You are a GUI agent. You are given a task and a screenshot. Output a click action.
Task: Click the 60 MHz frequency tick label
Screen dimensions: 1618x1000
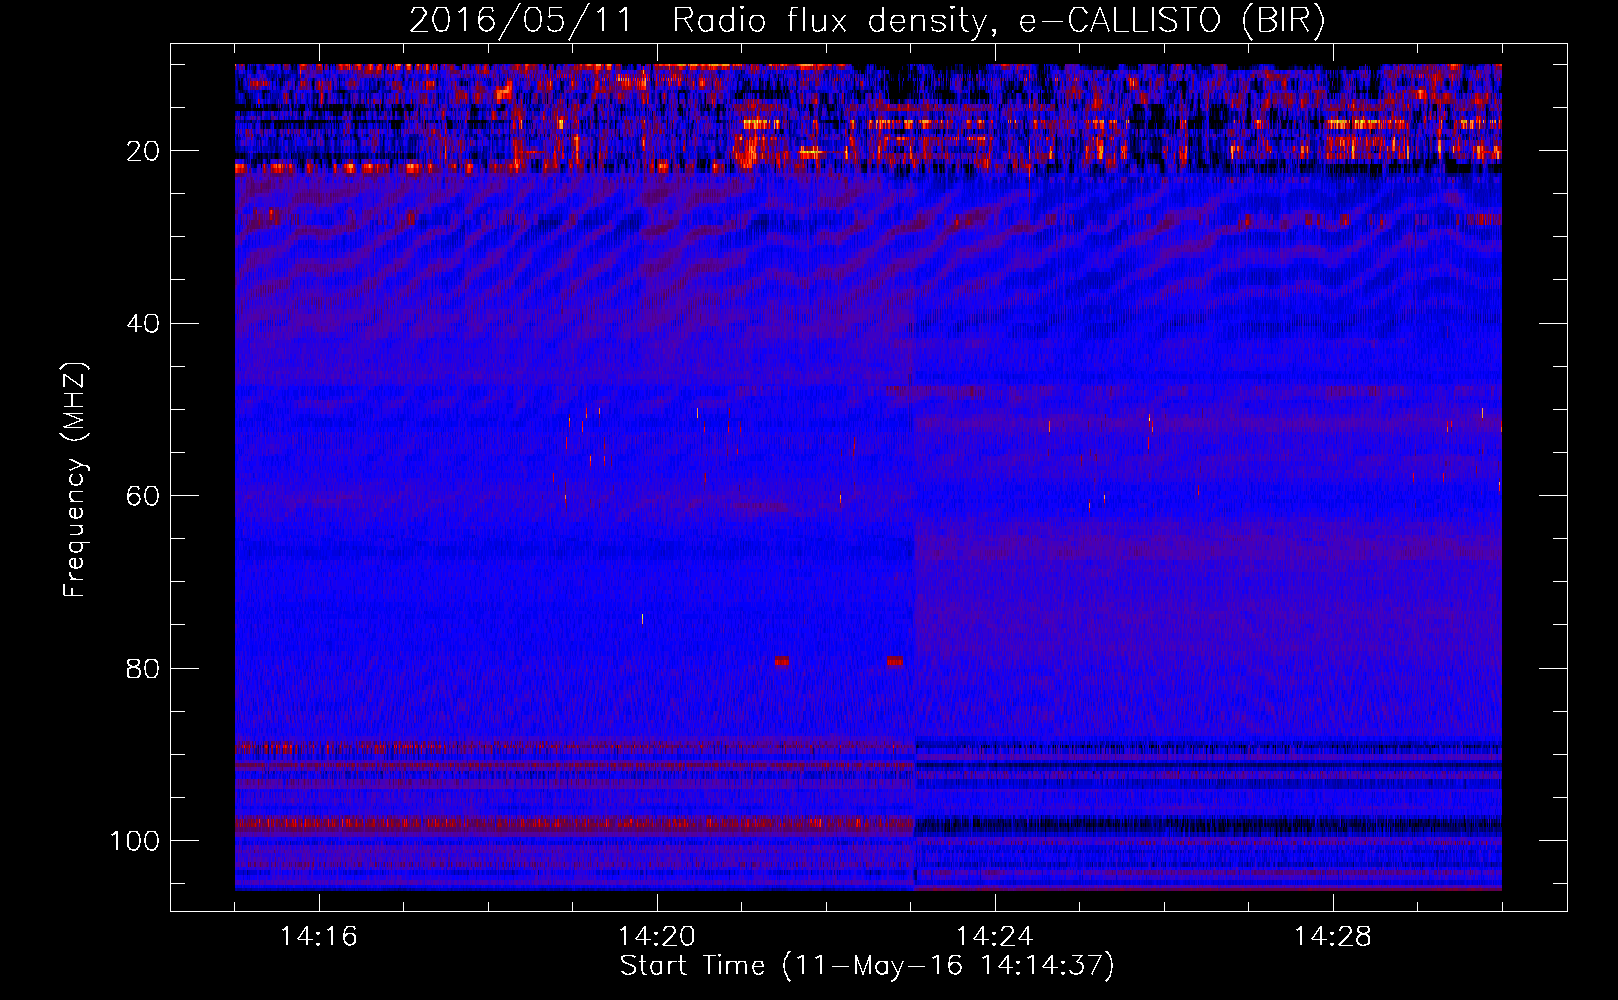(x=143, y=496)
